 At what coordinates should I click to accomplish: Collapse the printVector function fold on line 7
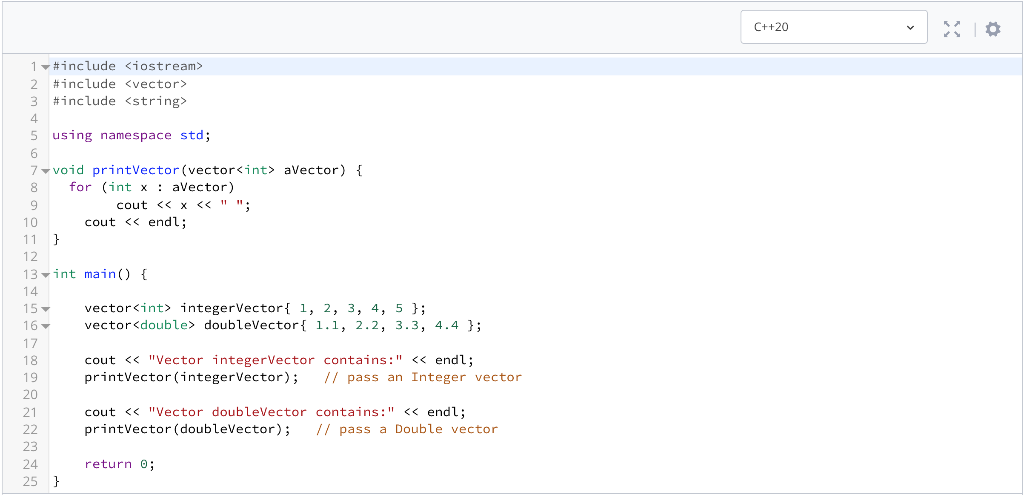[45, 170]
